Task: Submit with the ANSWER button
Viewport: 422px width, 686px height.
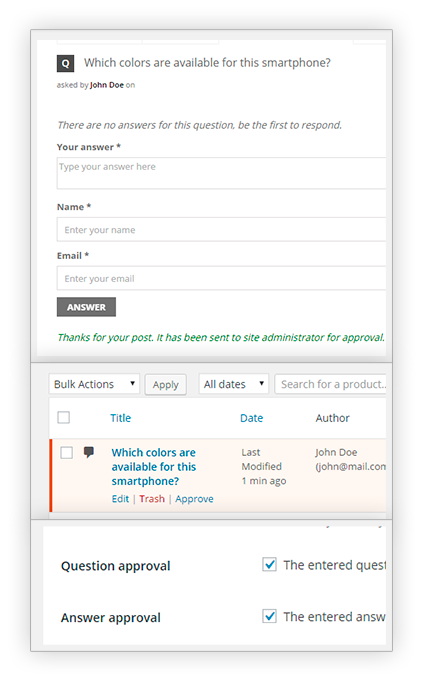Action: click(86, 307)
